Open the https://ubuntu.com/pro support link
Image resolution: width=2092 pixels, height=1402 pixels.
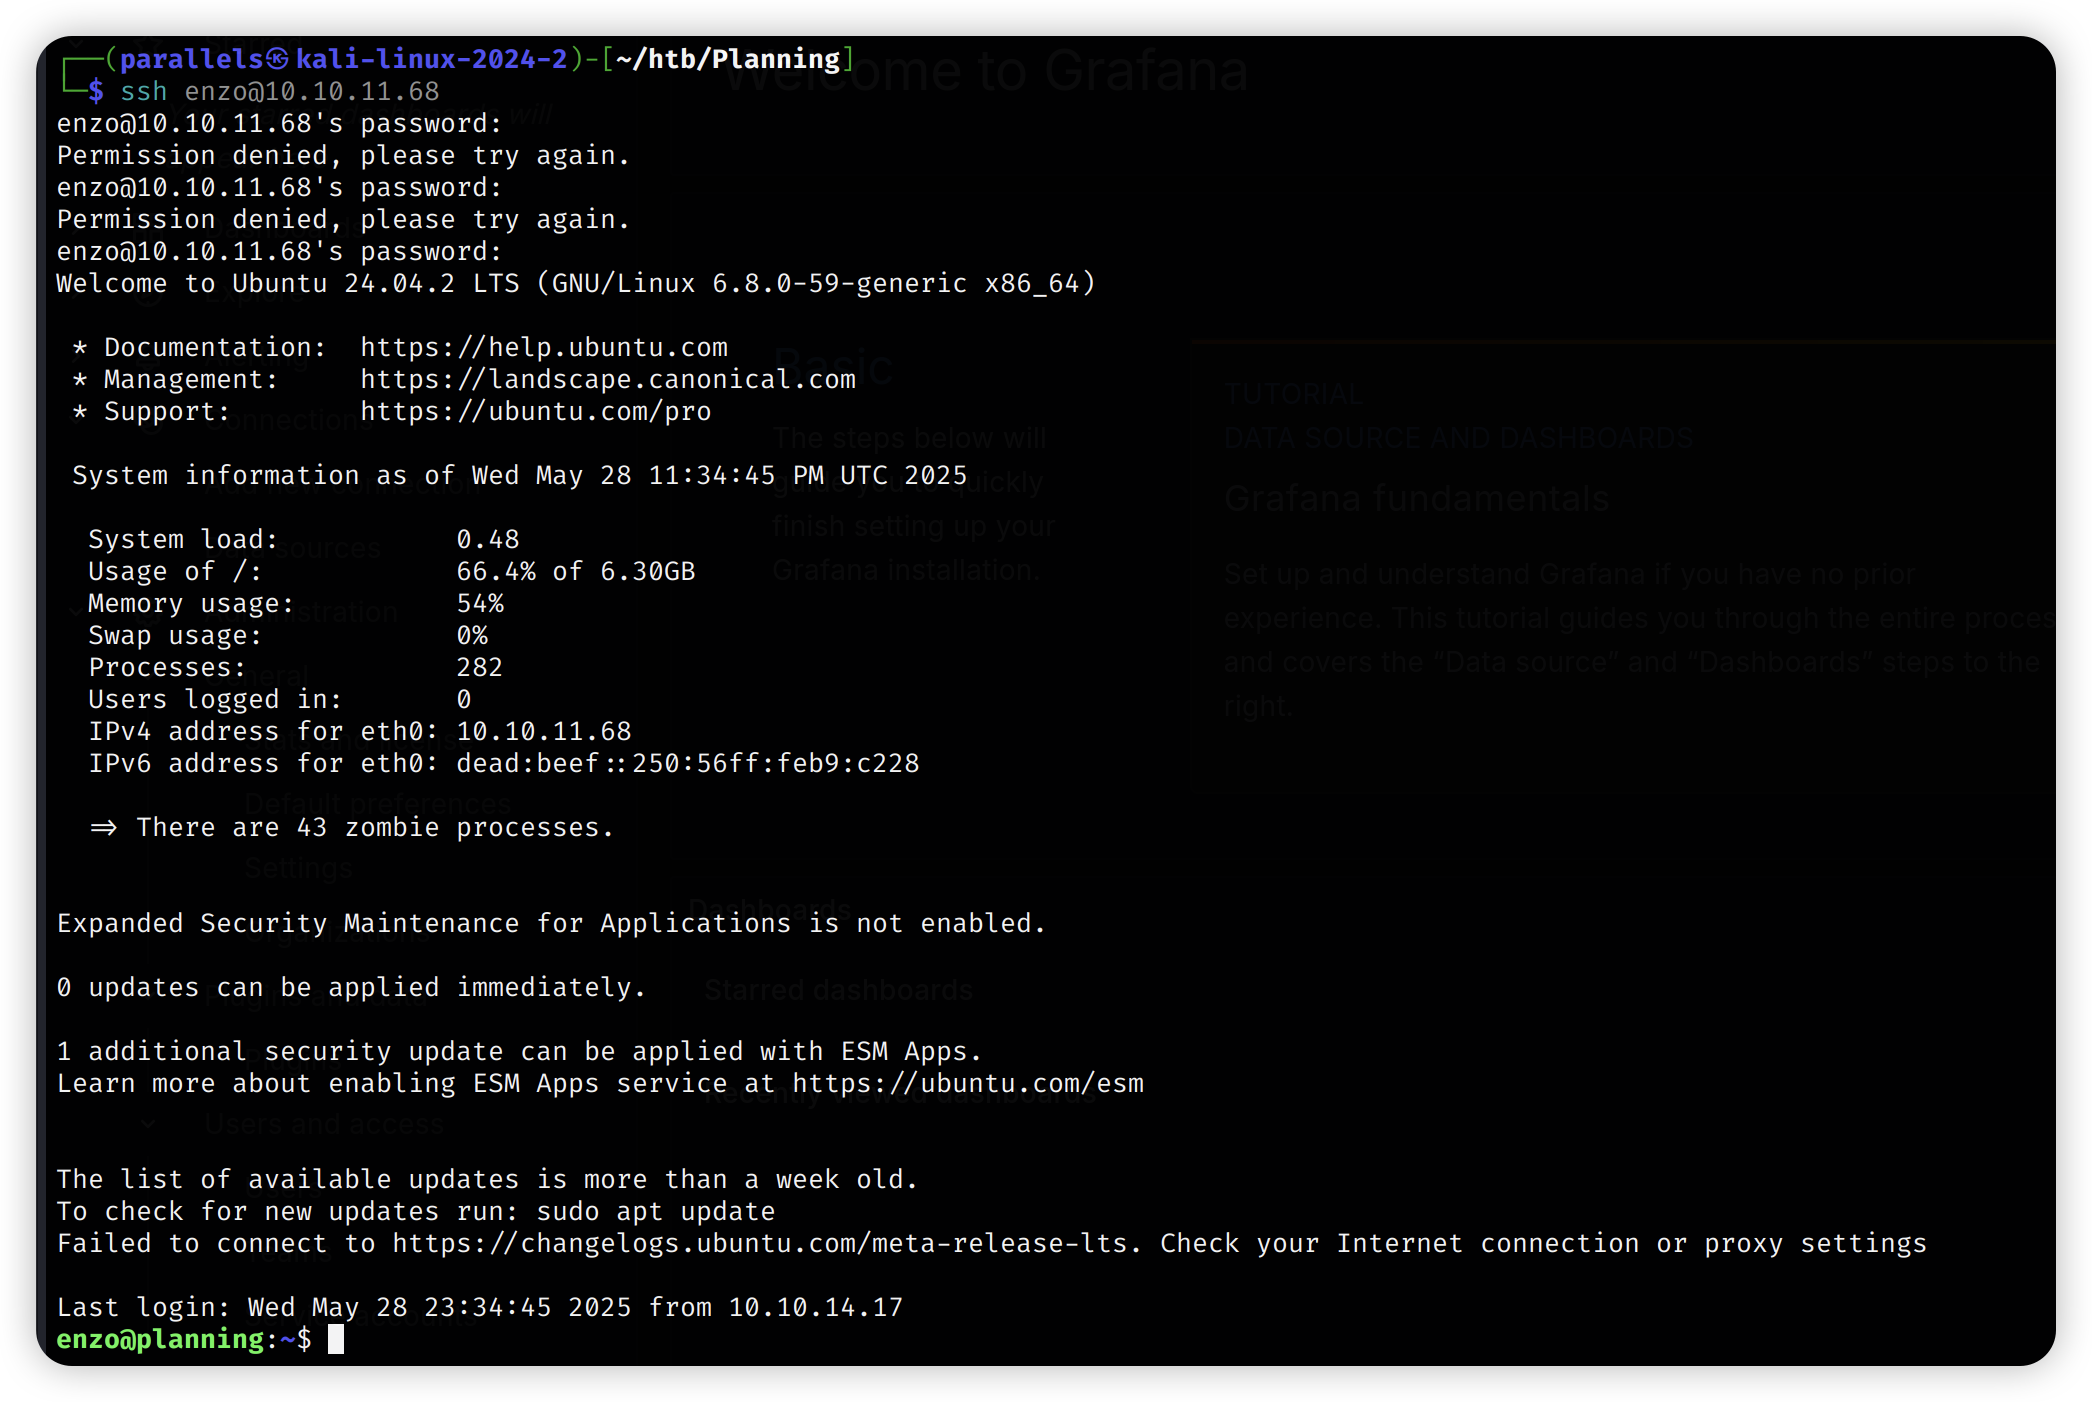point(535,412)
